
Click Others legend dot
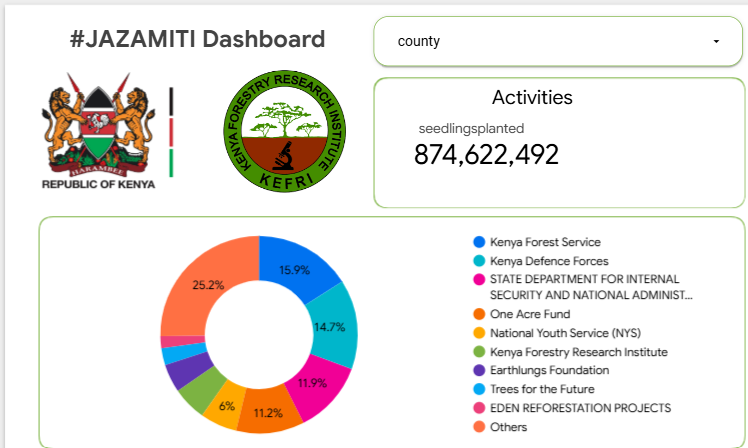[x=479, y=427]
